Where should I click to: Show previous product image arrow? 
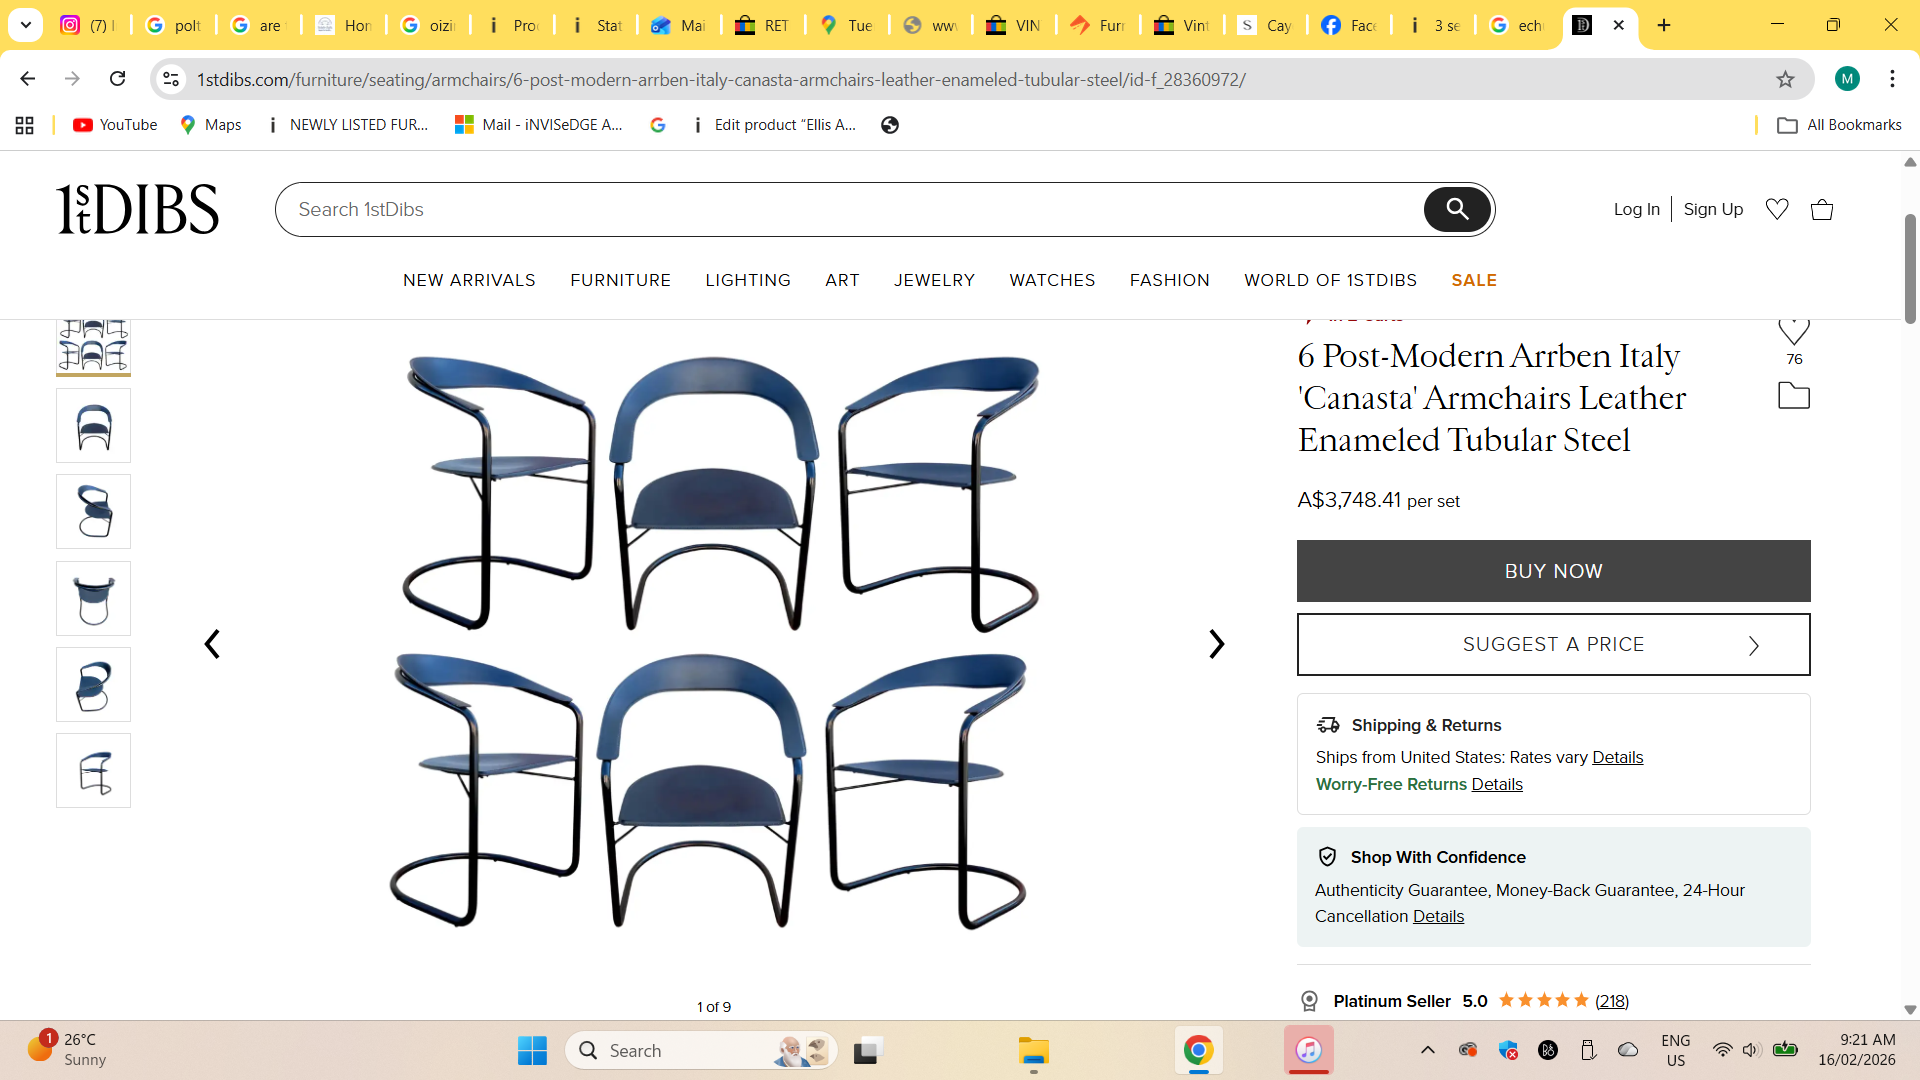coord(212,644)
